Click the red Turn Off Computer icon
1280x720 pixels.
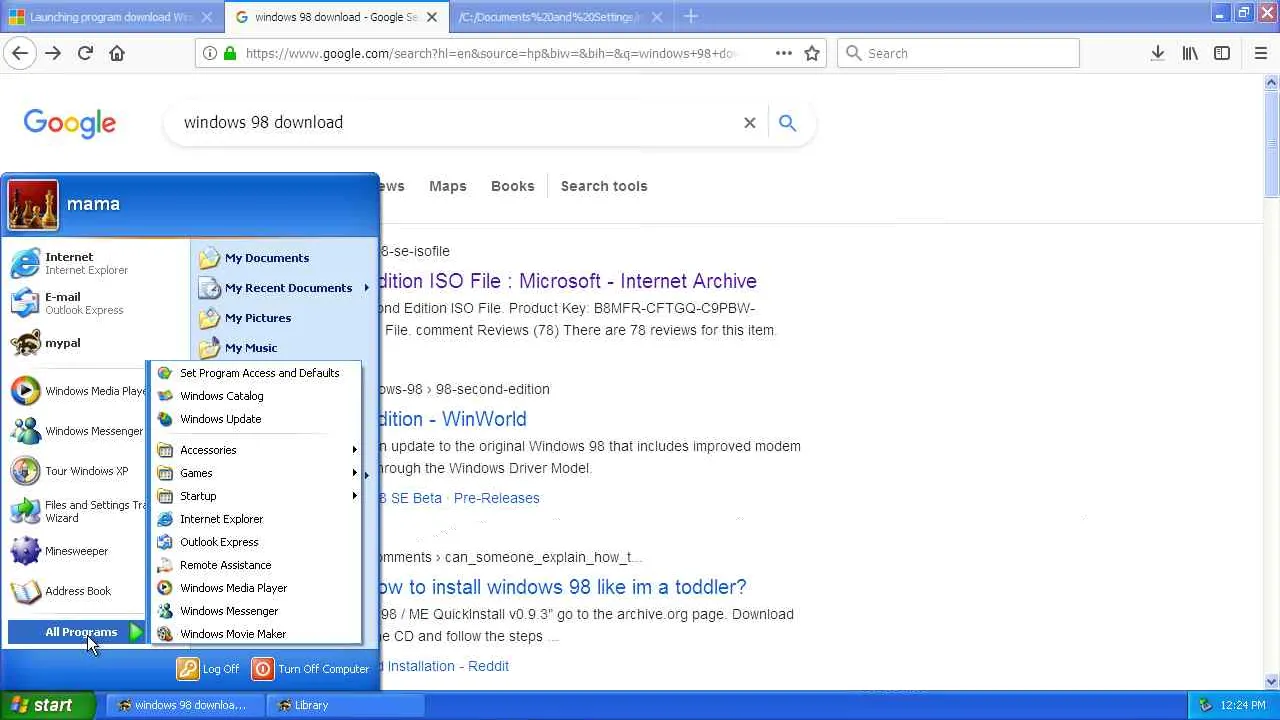coord(262,669)
